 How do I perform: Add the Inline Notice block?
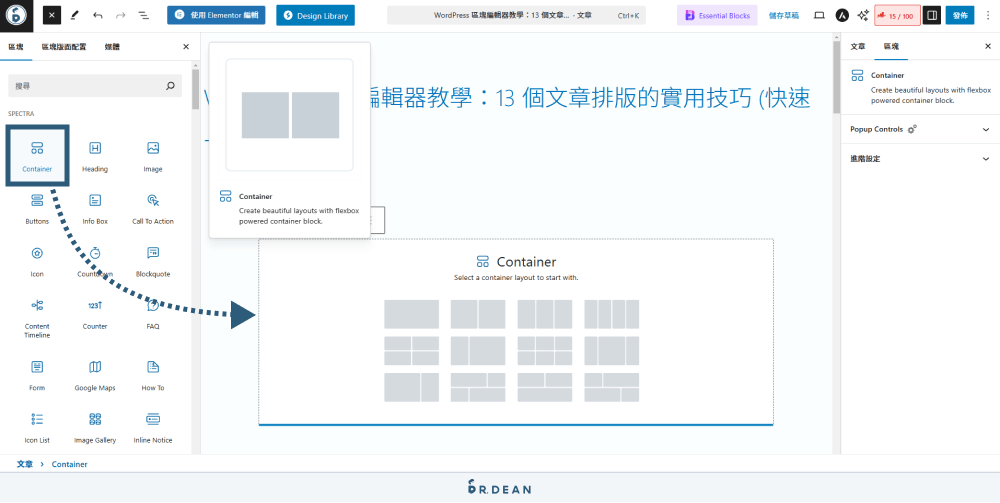click(153, 428)
